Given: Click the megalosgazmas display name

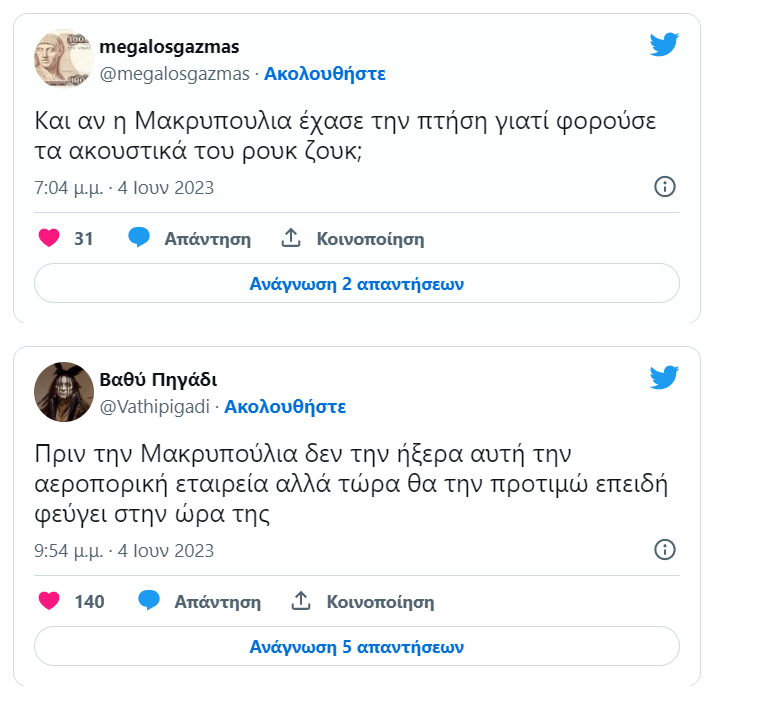Looking at the screenshot, I should (169, 47).
